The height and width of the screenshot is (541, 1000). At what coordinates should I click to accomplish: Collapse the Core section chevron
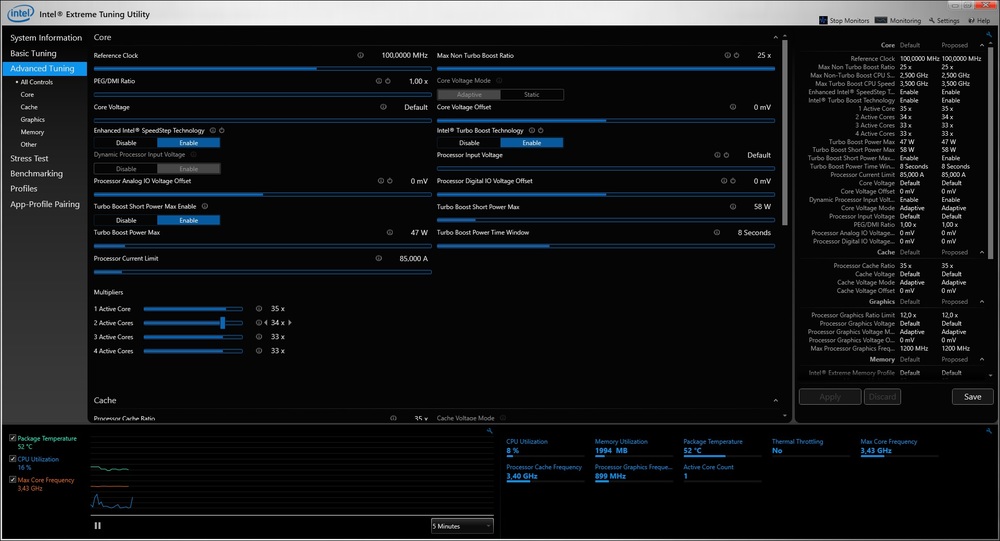click(776, 37)
